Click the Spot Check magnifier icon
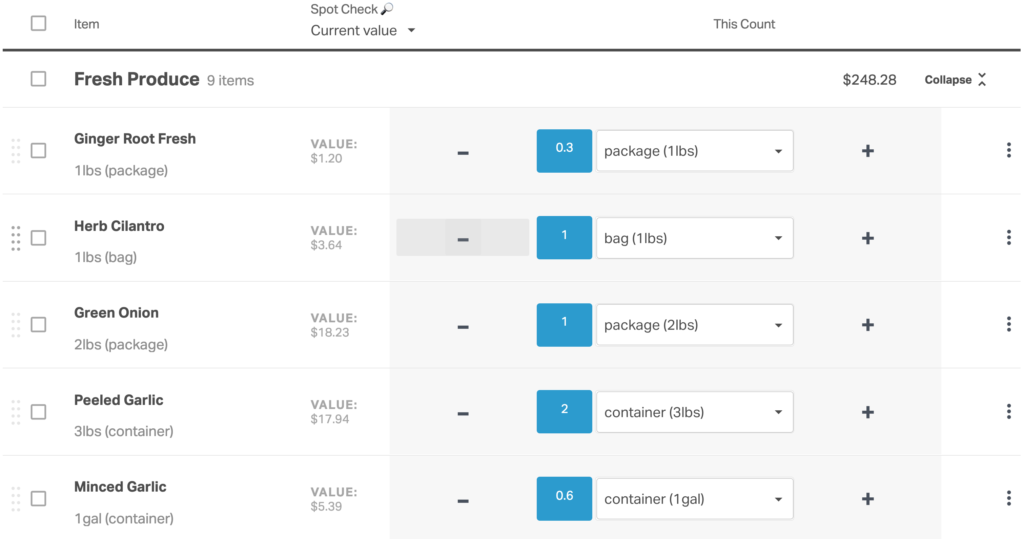 (x=388, y=9)
